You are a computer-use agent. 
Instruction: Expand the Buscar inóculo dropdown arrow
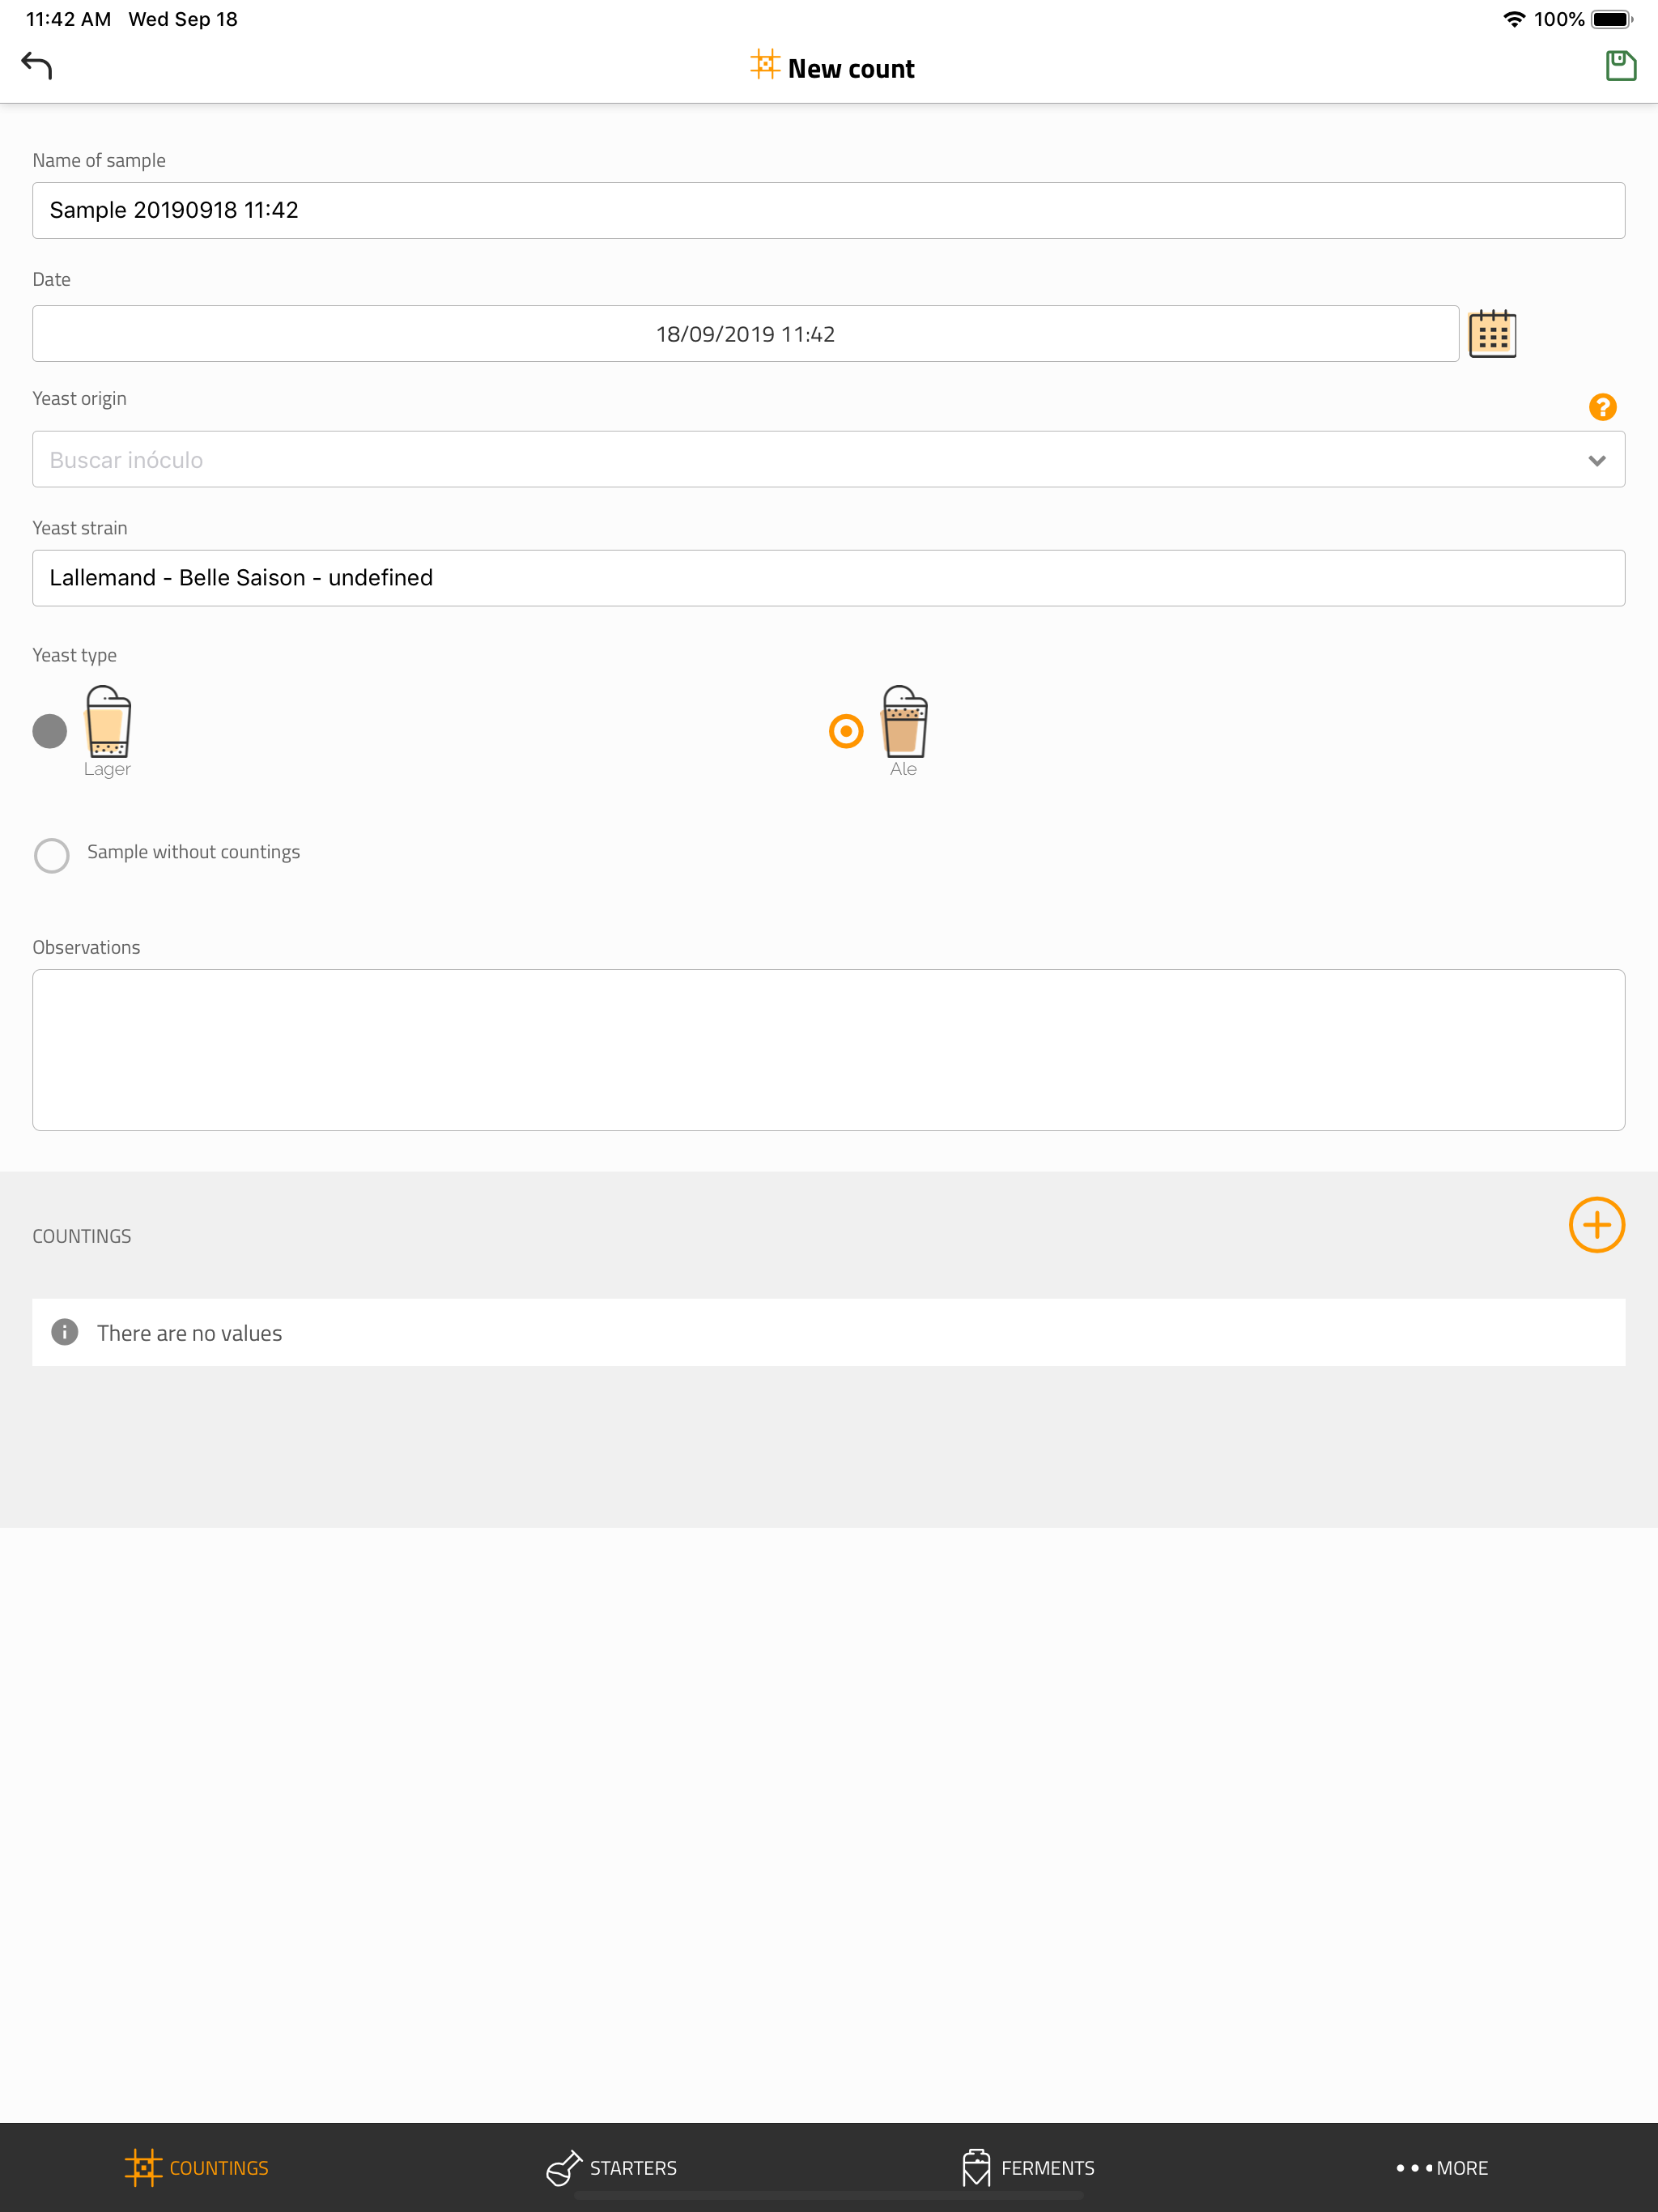tap(1596, 460)
